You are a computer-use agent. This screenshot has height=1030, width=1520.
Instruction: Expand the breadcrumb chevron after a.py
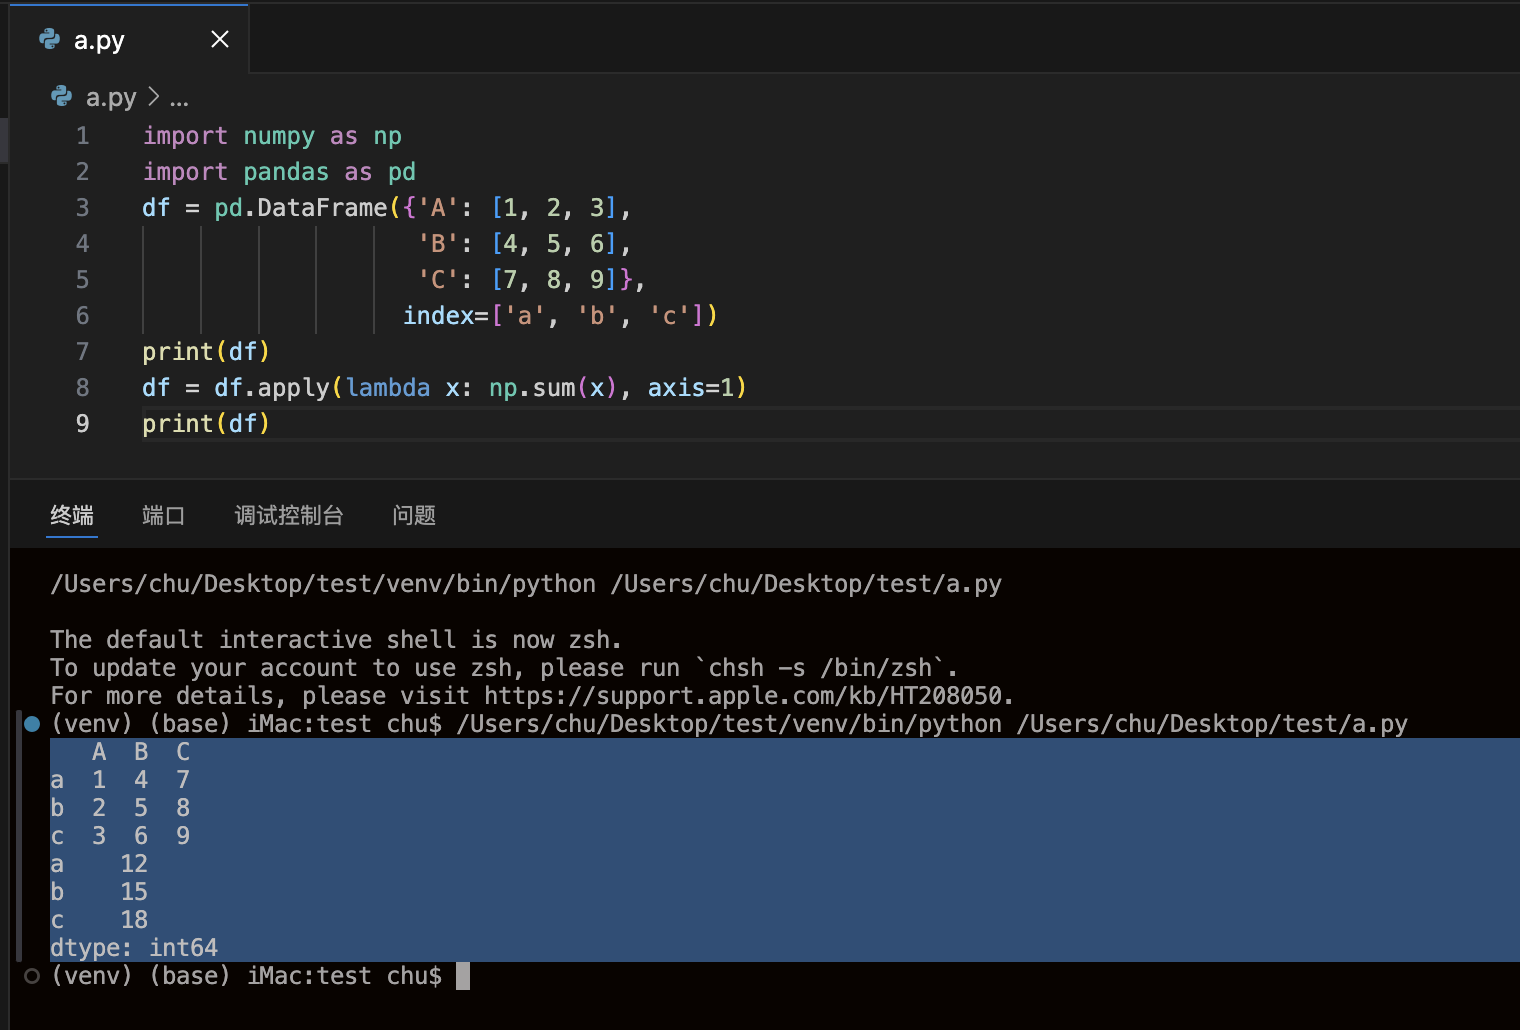[x=153, y=97]
